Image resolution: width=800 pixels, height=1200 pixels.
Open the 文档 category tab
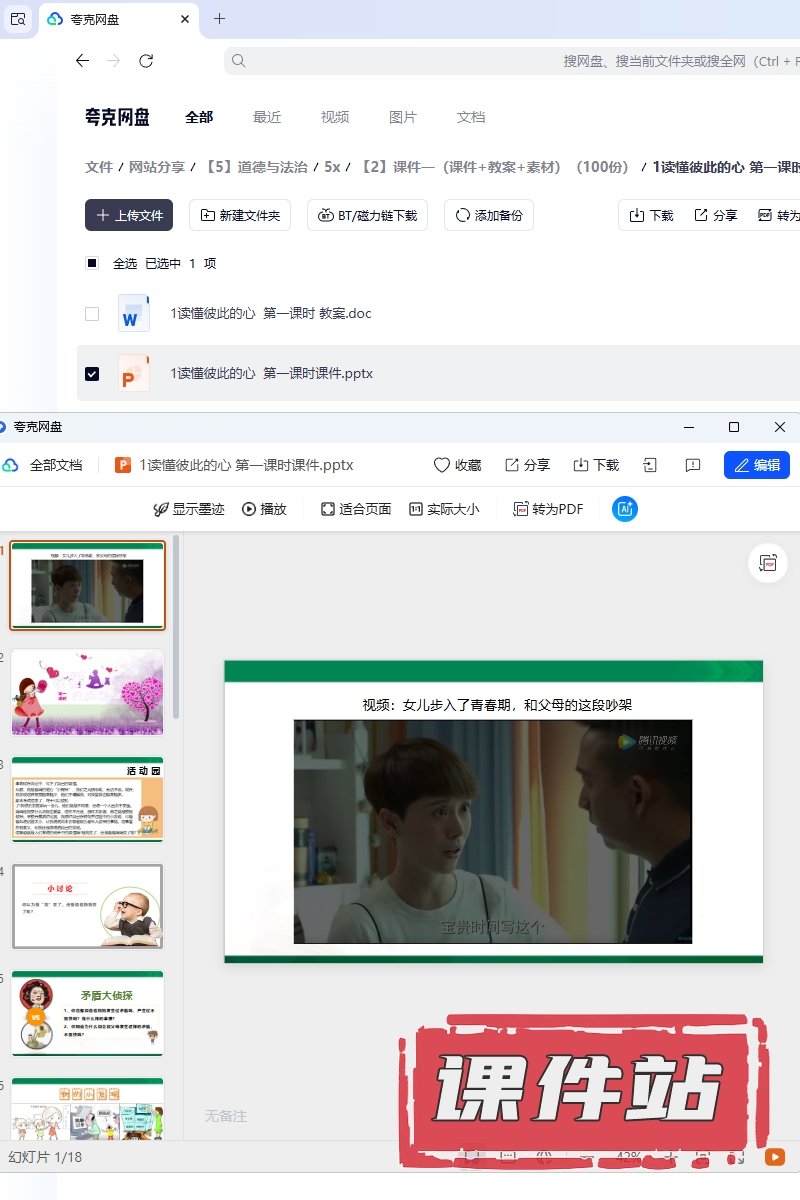point(471,117)
